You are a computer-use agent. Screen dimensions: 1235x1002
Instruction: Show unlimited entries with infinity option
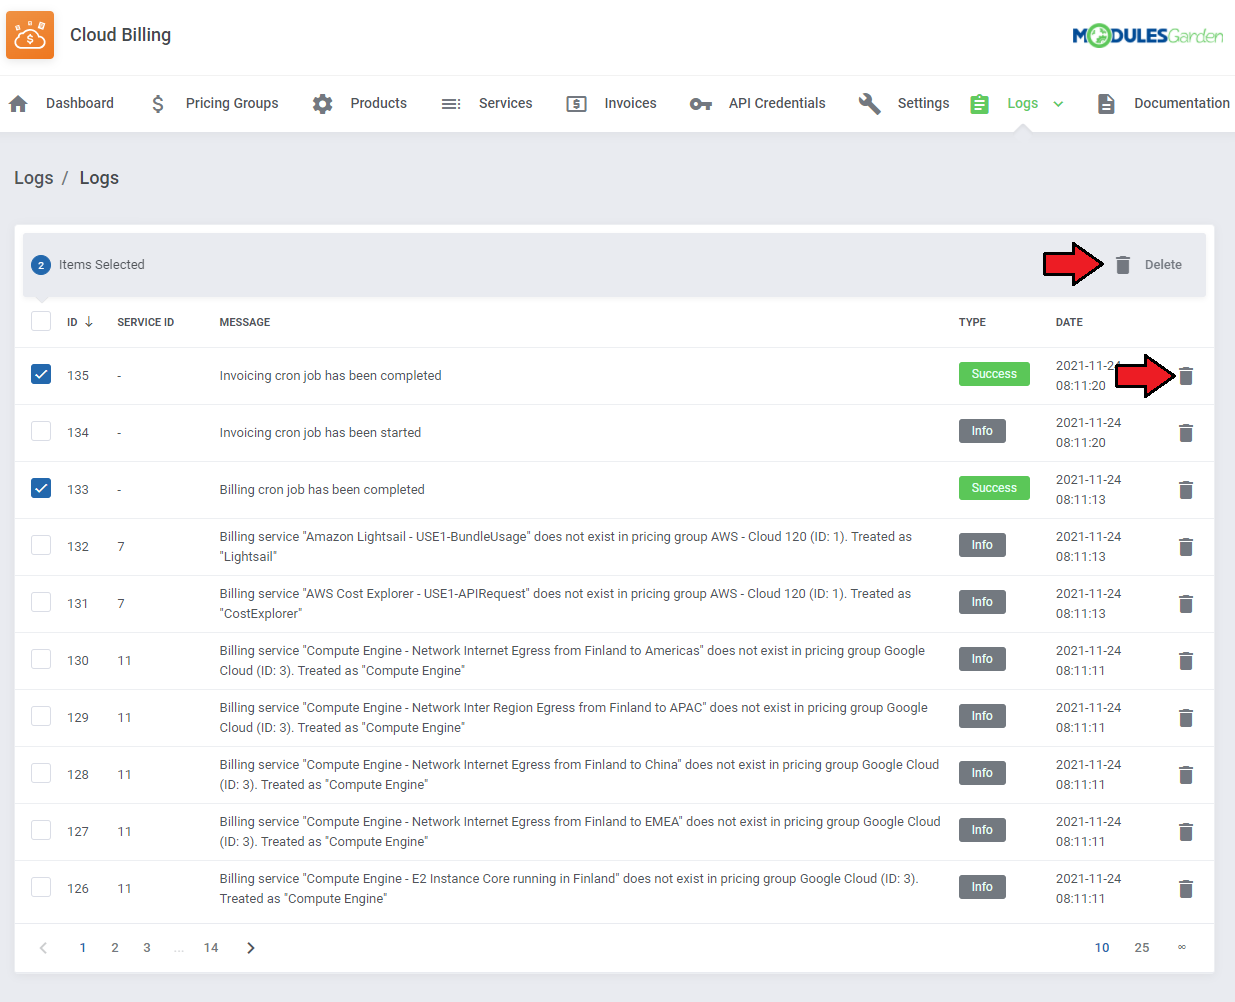[x=1182, y=947]
